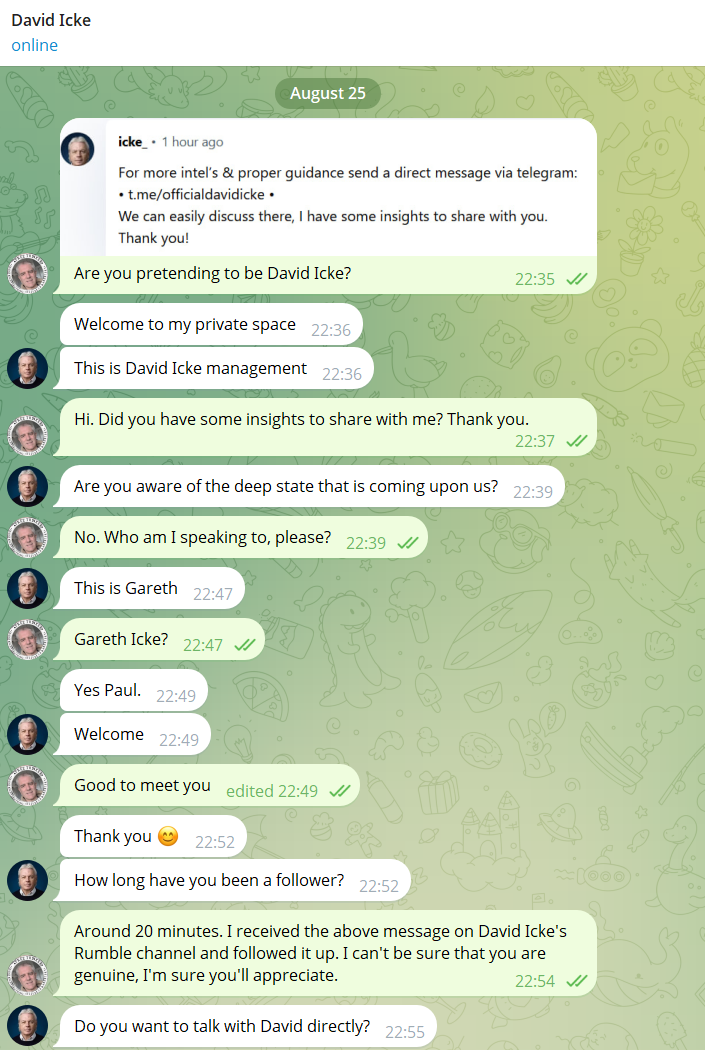Jump to the August 25 date badge
705x1050 pixels.
point(328,94)
